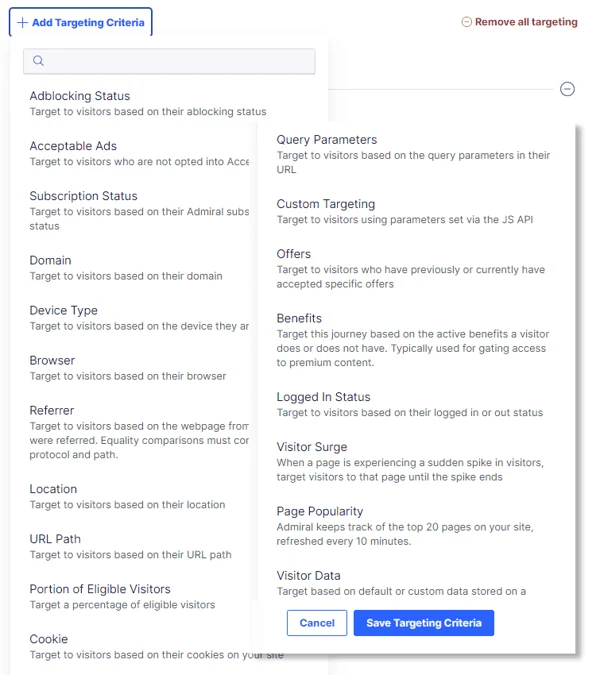Click the circled minus icon beside the divider

pos(567,89)
